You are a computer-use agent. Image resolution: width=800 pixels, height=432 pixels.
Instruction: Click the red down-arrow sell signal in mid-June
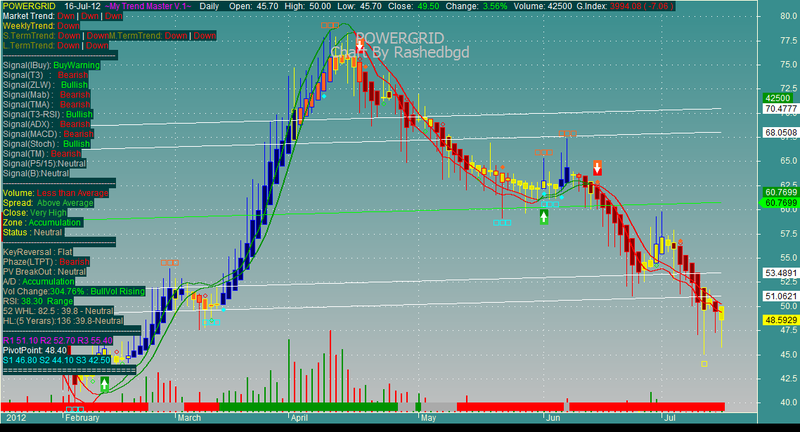coord(597,168)
